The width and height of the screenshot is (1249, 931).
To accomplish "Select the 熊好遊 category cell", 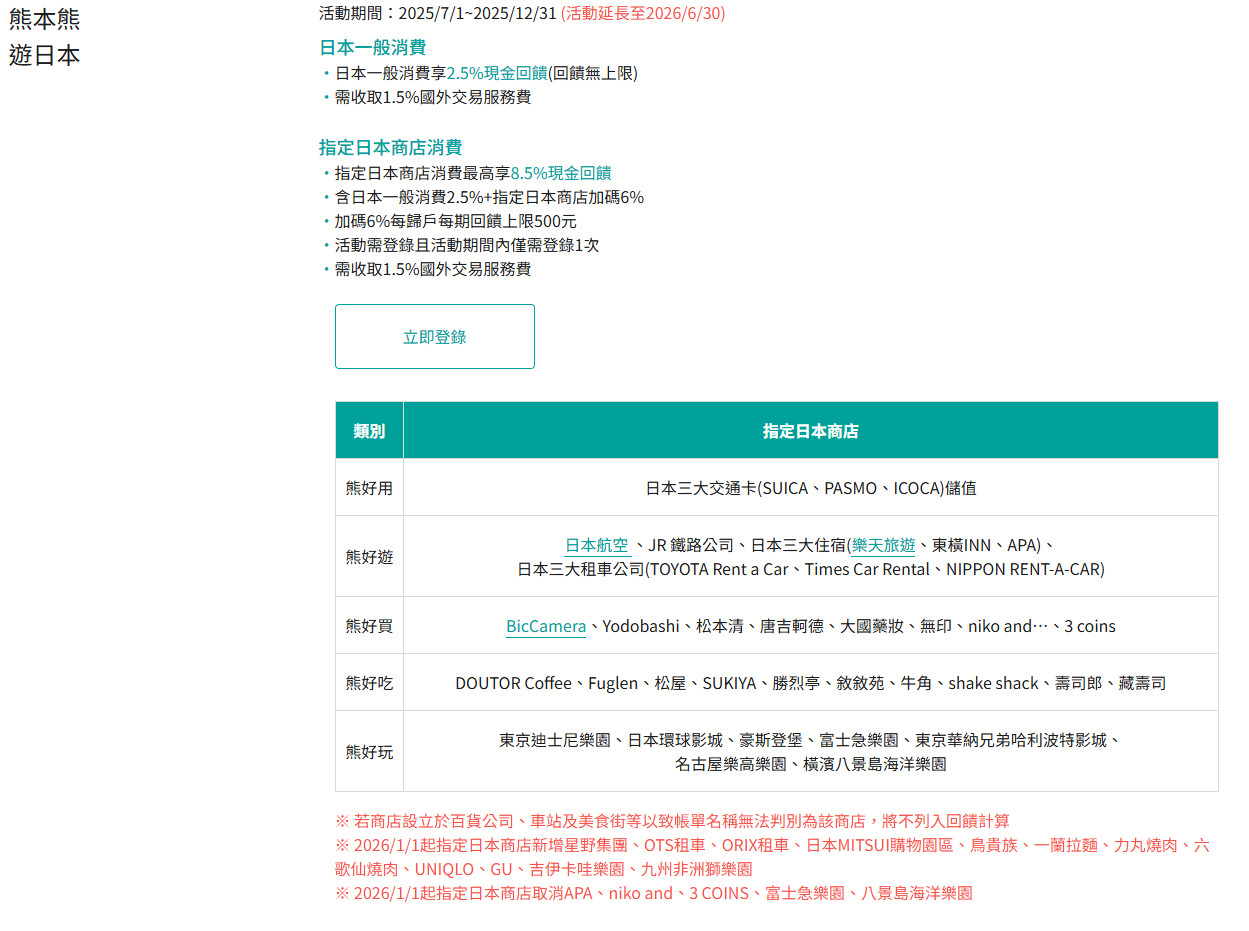I will tap(369, 557).
